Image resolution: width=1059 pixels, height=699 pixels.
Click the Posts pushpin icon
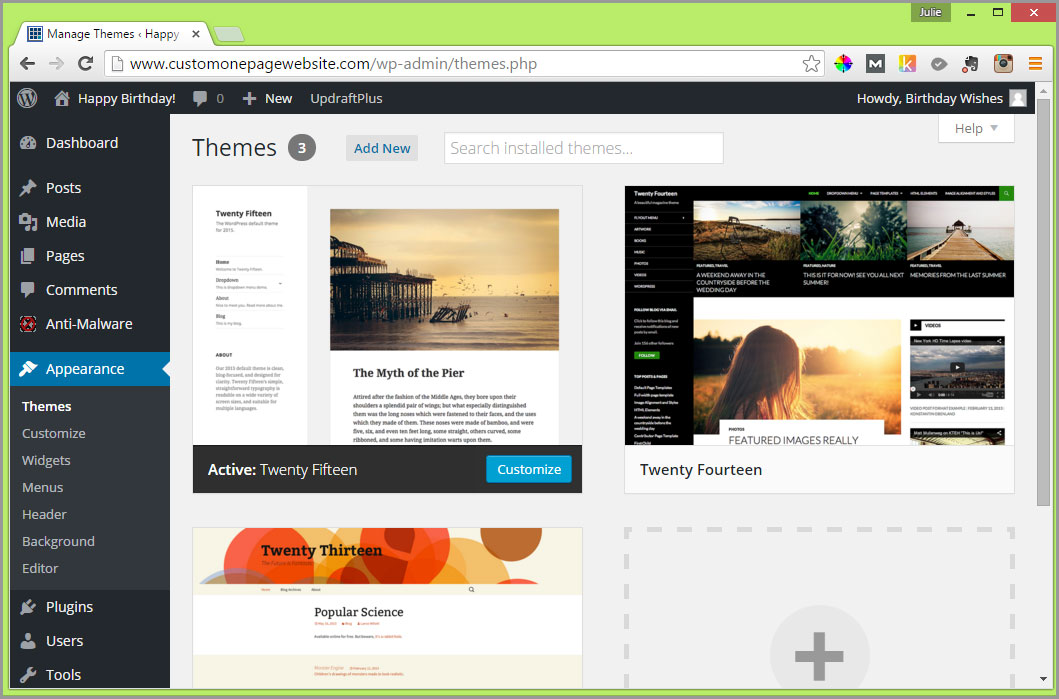[28, 188]
